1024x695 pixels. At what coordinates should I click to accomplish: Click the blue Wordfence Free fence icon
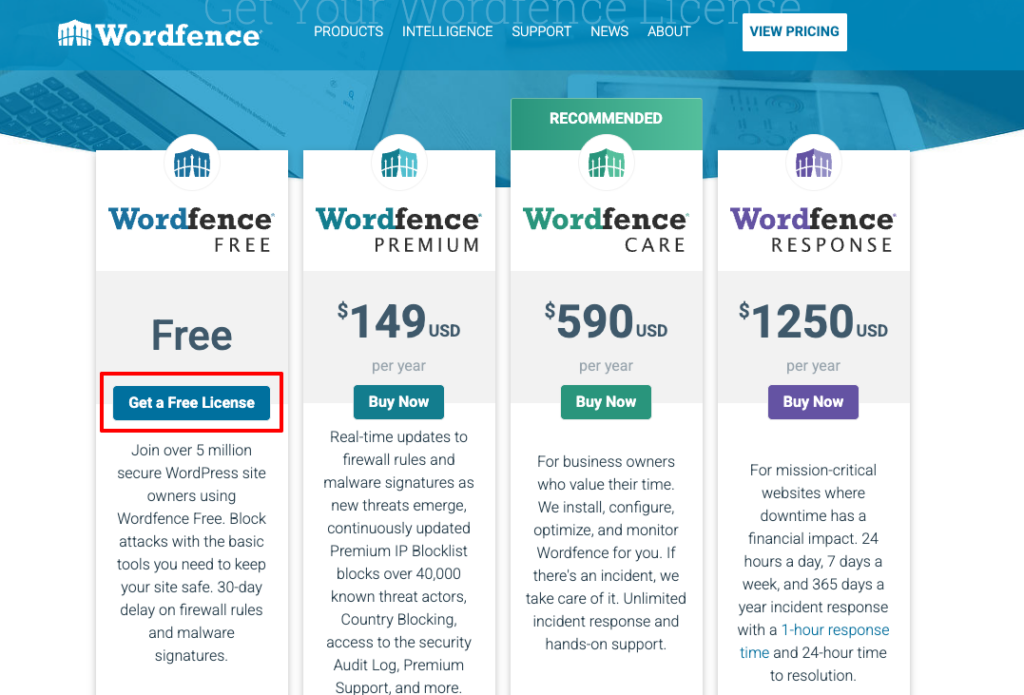tap(192, 163)
